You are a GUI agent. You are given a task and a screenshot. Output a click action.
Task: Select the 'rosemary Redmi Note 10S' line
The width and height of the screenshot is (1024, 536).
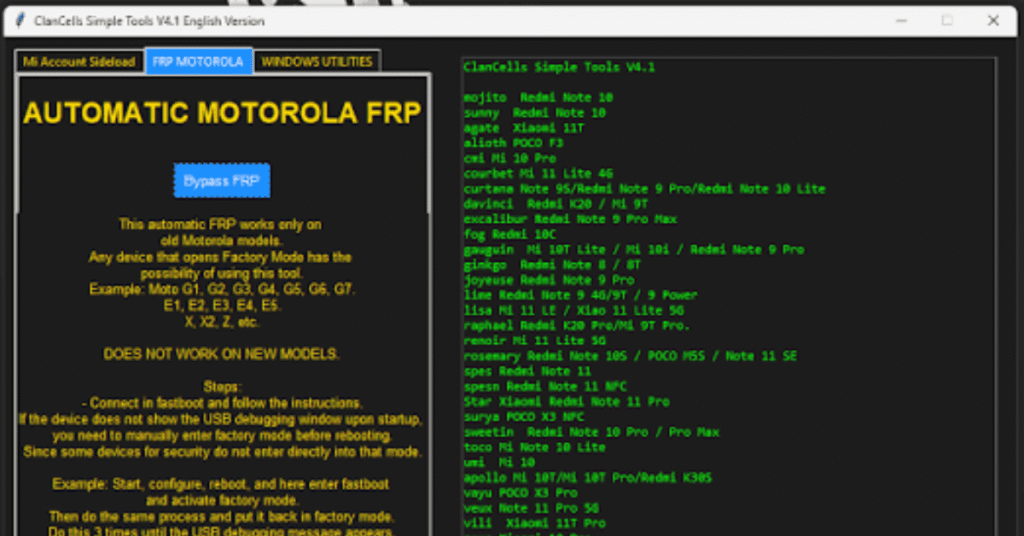tap(630, 356)
